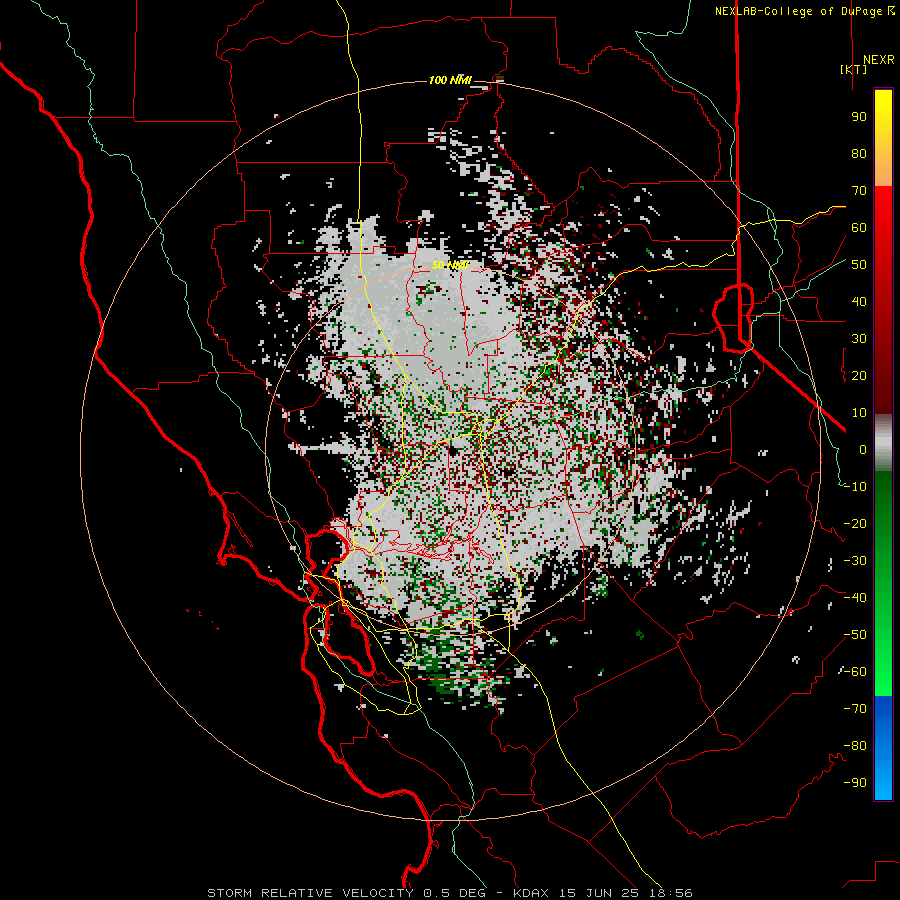Click the thick red Lake Tahoe outline
Screen dimensions: 900x900
tap(733, 316)
